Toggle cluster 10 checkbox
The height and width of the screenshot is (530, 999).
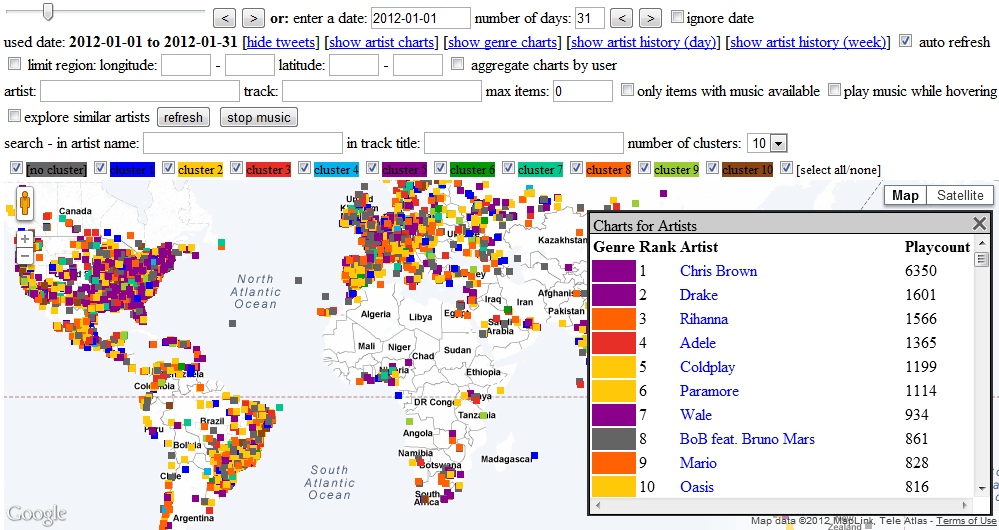712,168
